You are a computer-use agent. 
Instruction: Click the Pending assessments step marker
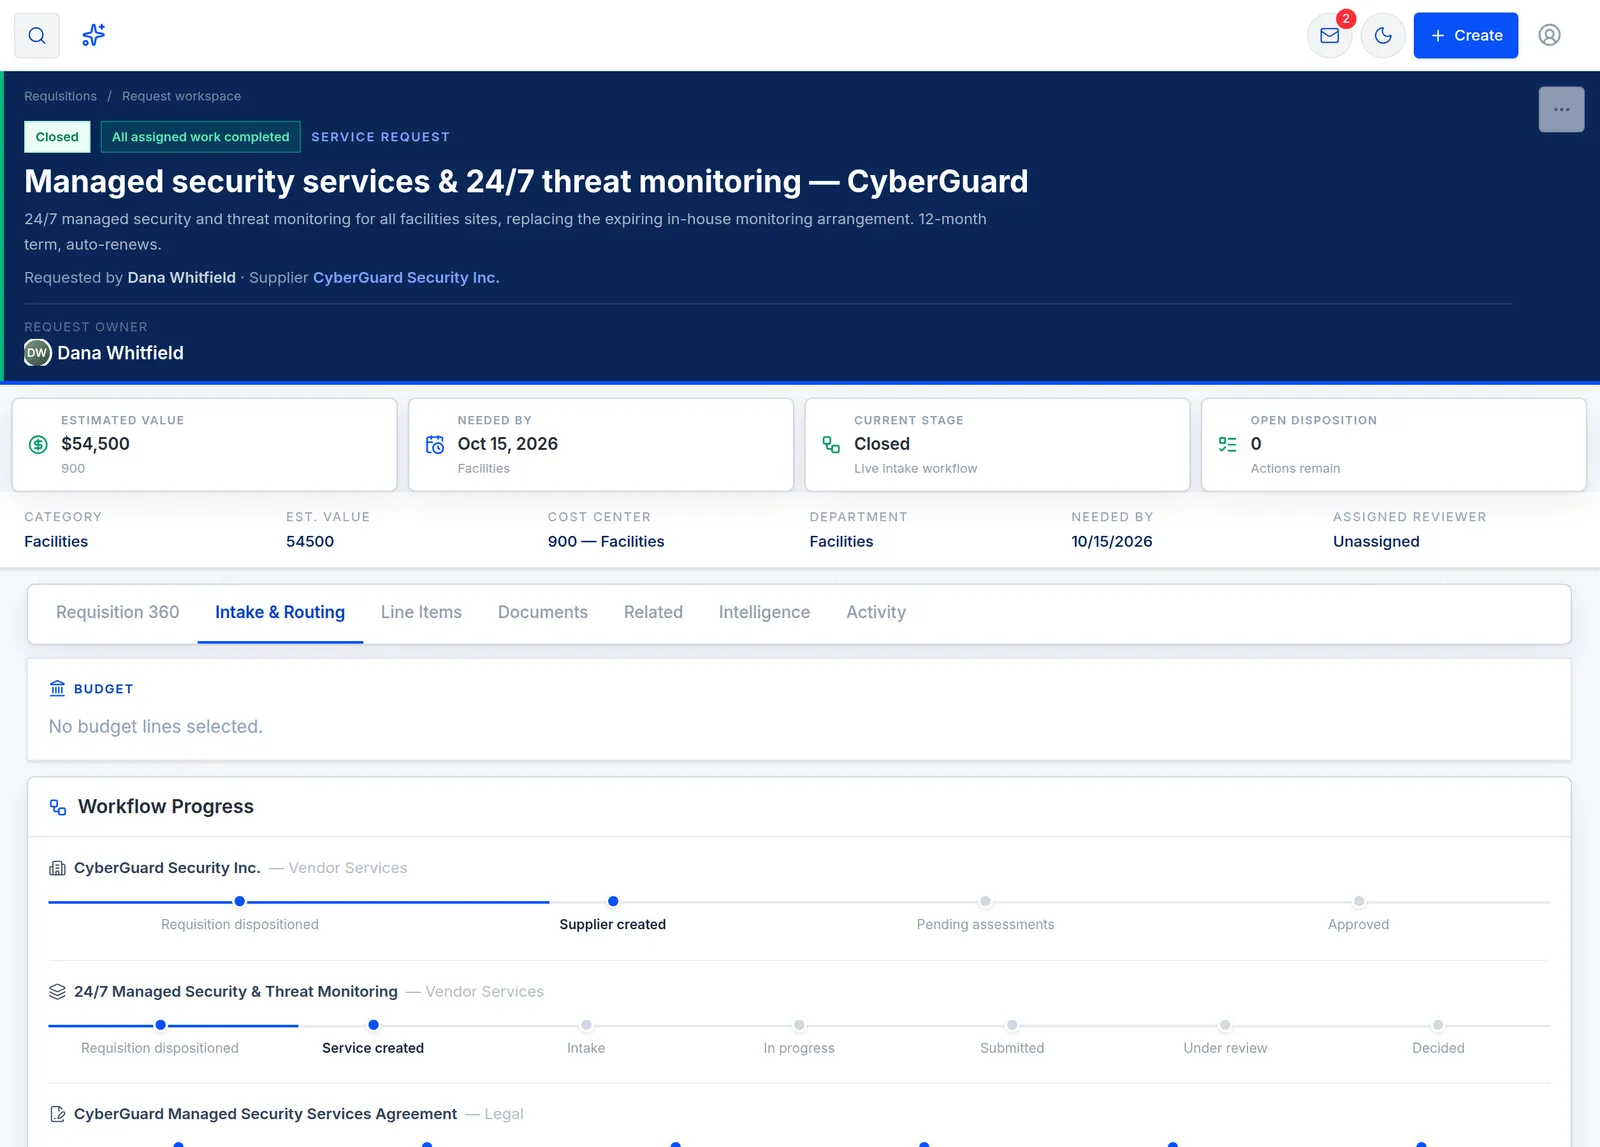point(986,902)
